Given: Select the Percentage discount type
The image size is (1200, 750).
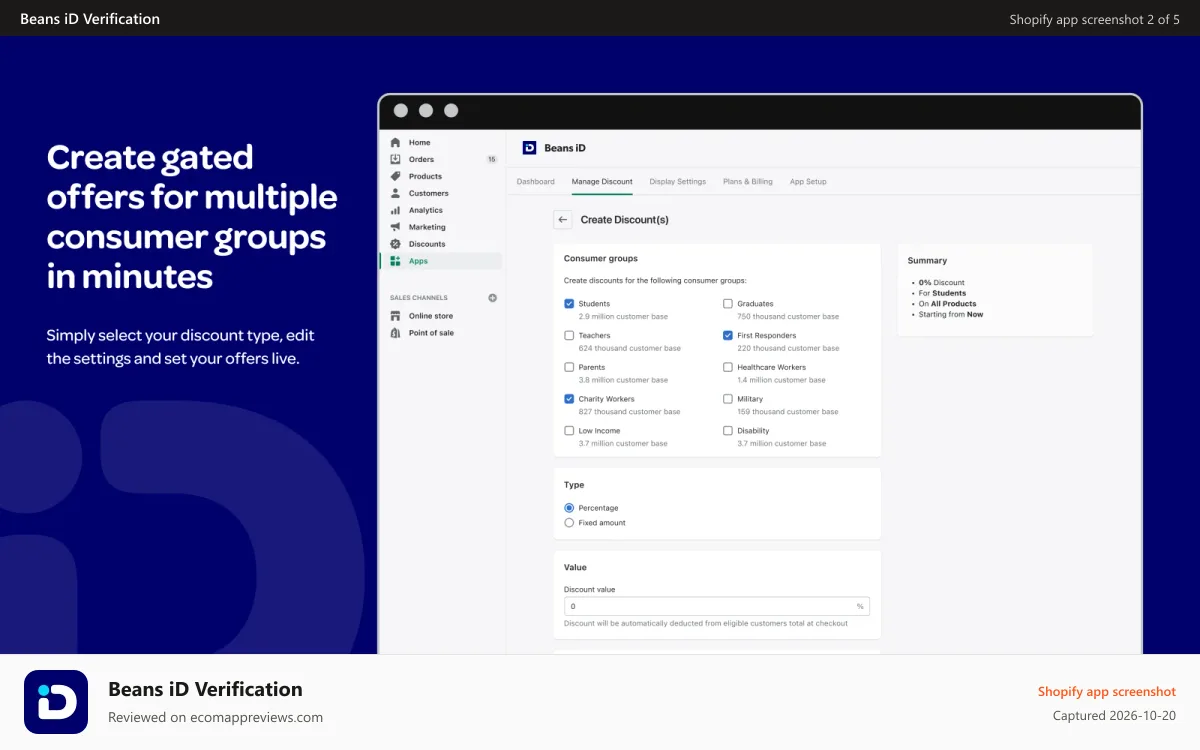Looking at the screenshot, I should tap(569, 508).
